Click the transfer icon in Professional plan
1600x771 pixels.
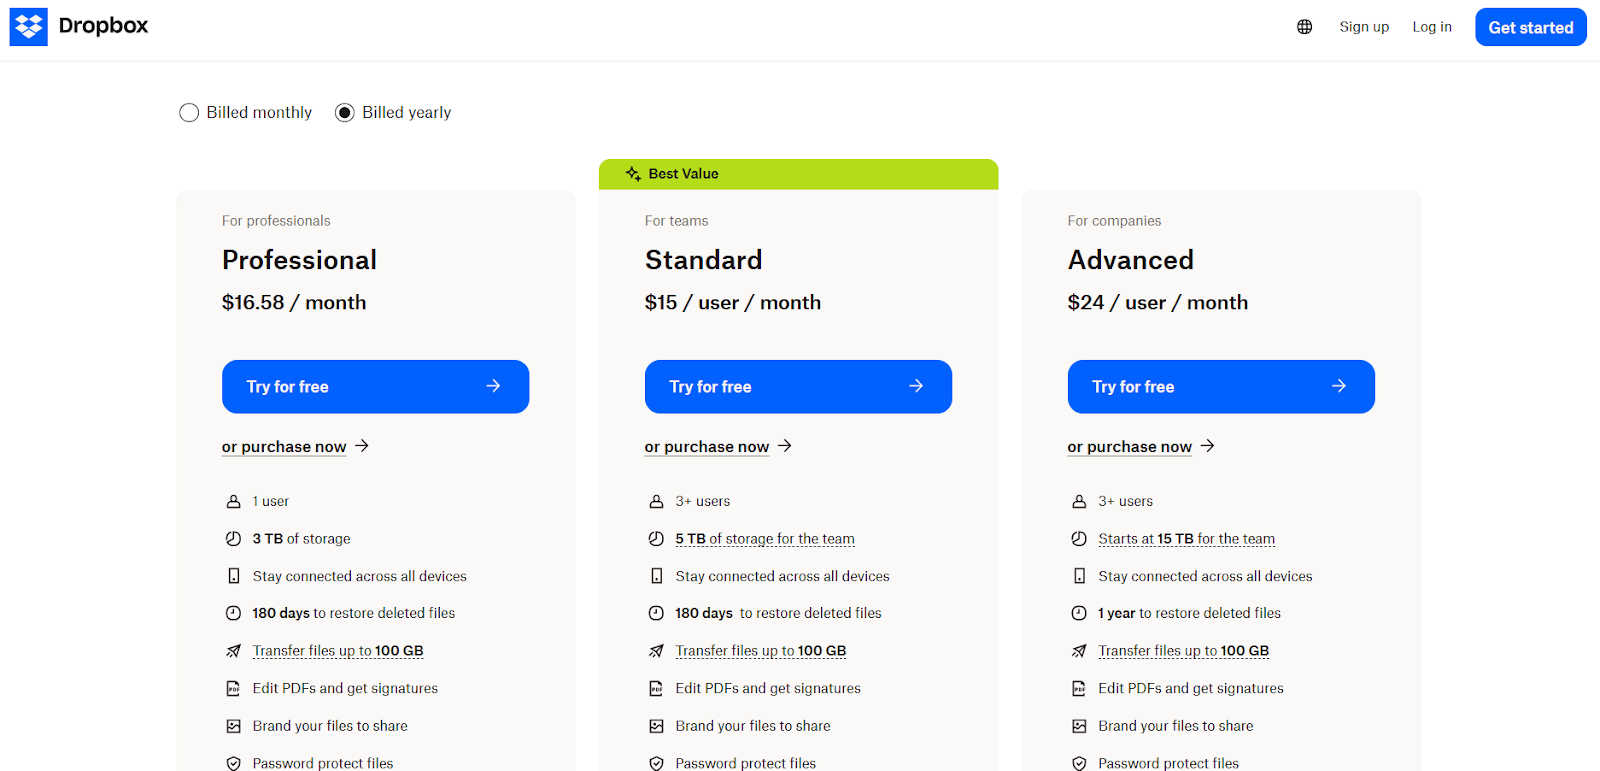pyautogui.click(x=233, y=651)
